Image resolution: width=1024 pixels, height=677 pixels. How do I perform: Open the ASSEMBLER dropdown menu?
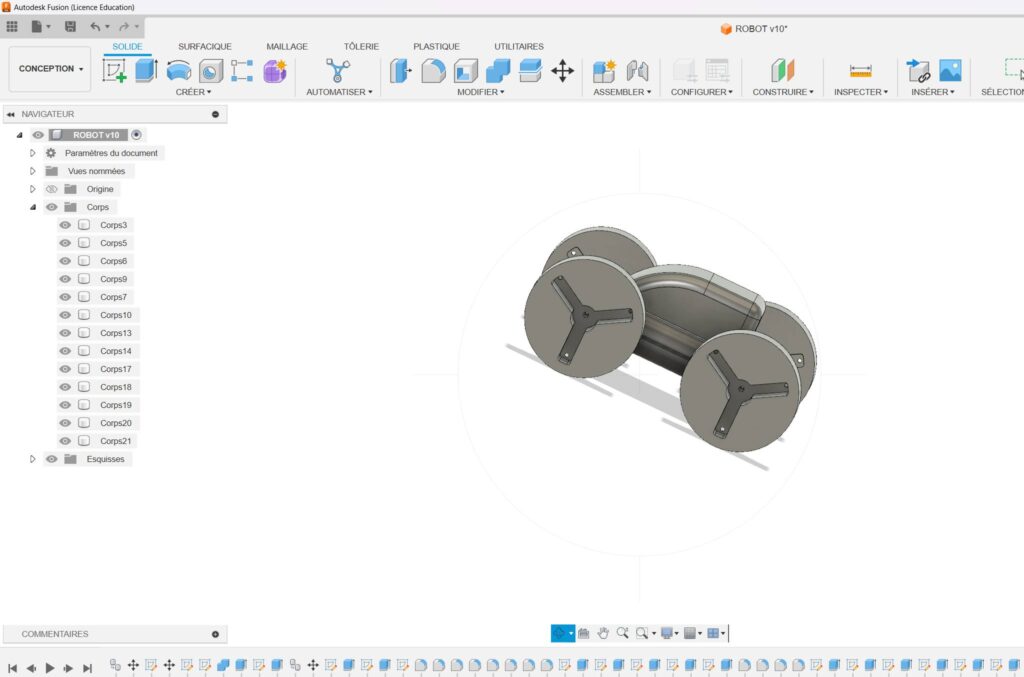tap(622, 92)
